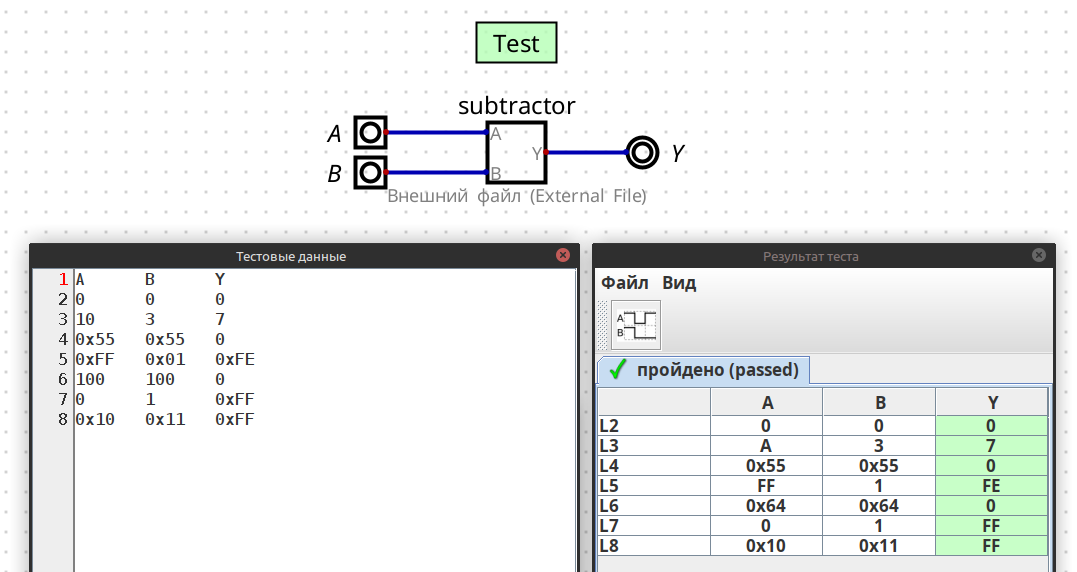1077x572 pixels.
Task: Click line number 7 in editor gutter
Action: pyautogui.click(x=63, y=399)
